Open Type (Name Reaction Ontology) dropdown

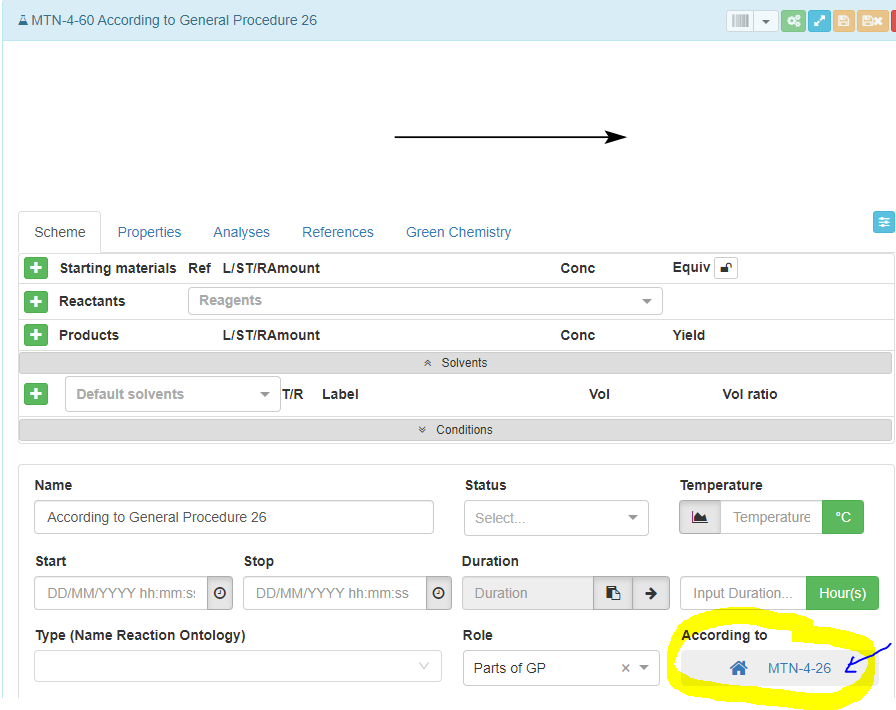(238, 666)
